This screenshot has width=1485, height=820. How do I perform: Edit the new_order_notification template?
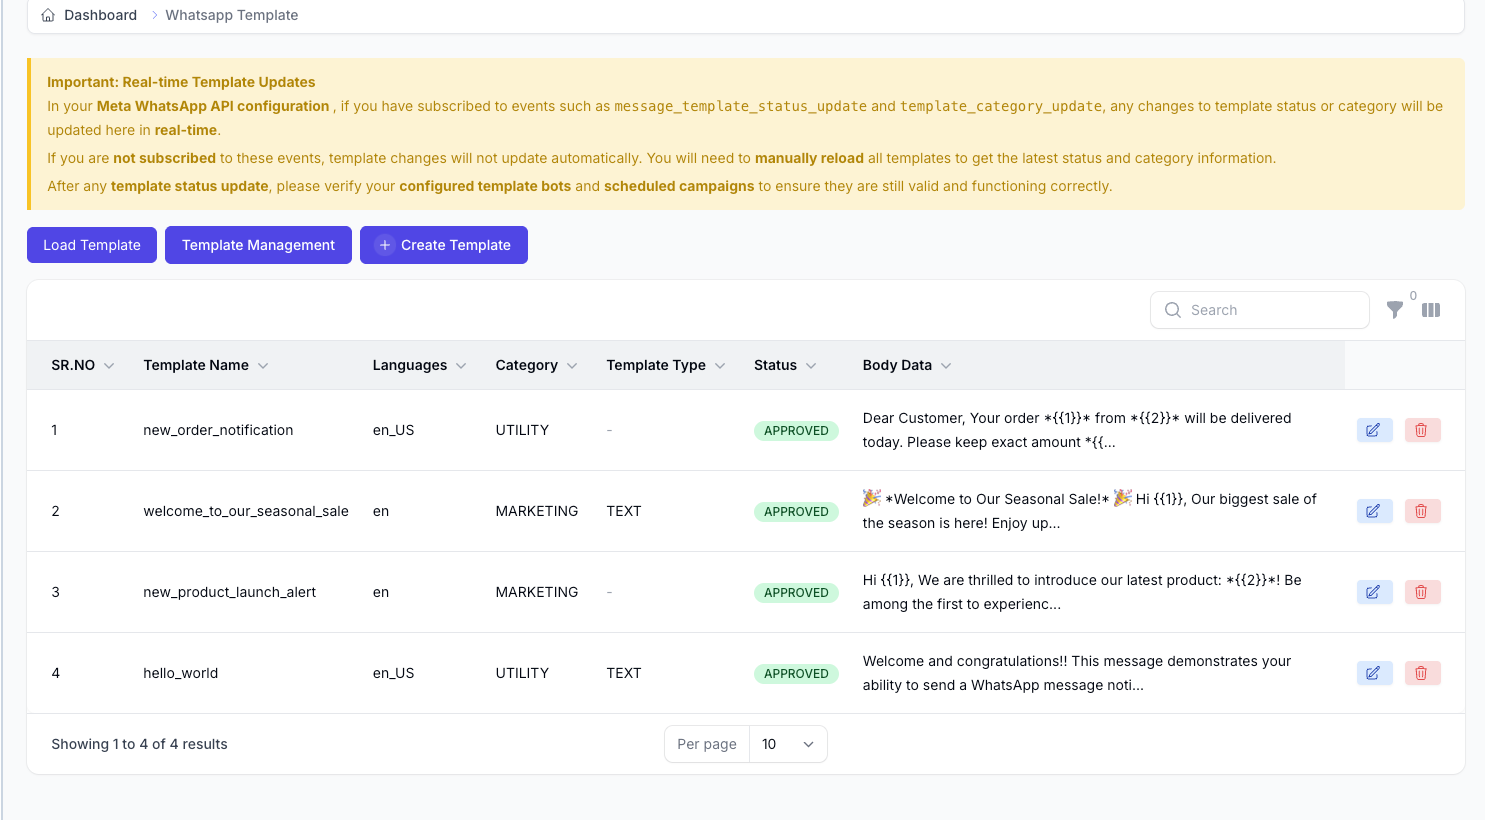[x=1374, y=430]
